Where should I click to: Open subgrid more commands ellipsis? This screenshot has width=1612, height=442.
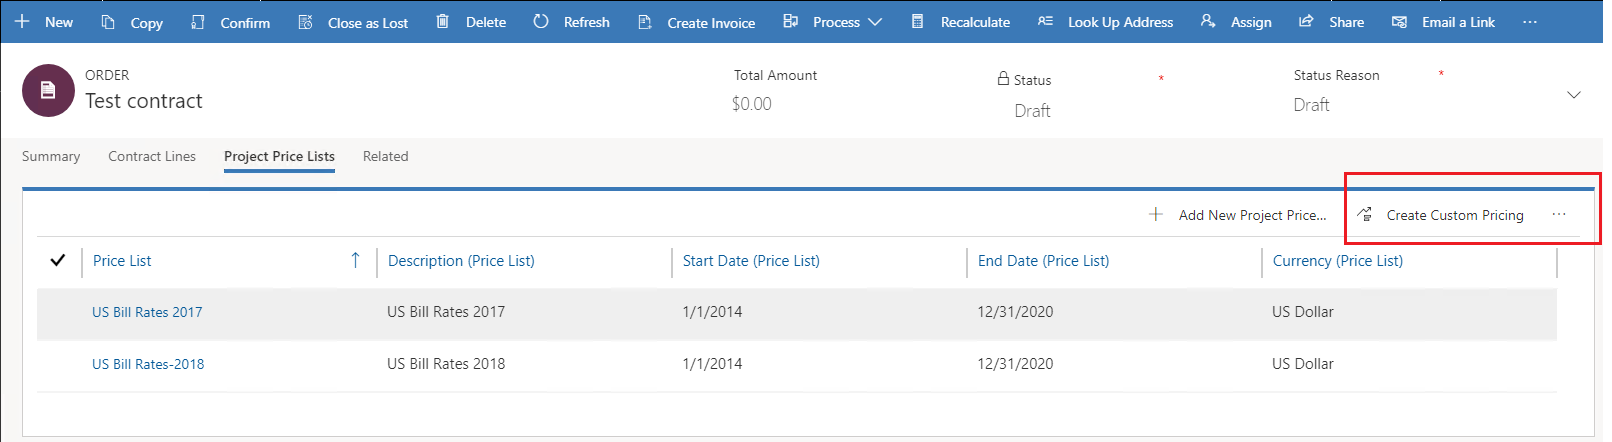1559,214
